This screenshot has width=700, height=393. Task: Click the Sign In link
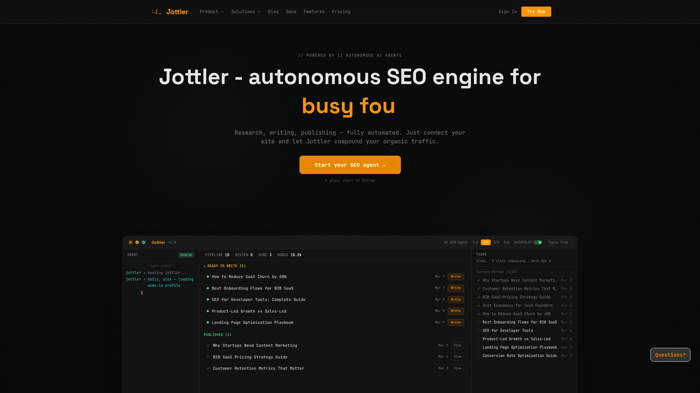click(508, 12)
